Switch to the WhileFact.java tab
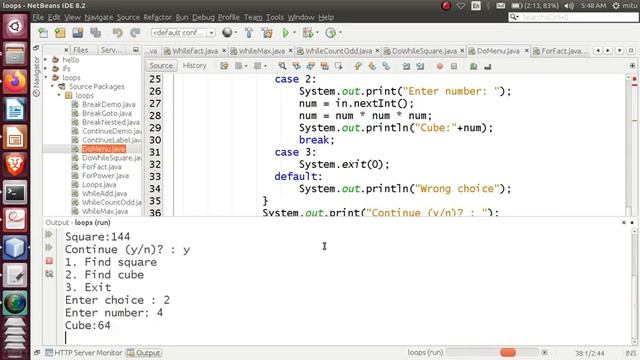The width and height of the screenshot is (640, 360). pyautogui.click(x=194, y=51)
